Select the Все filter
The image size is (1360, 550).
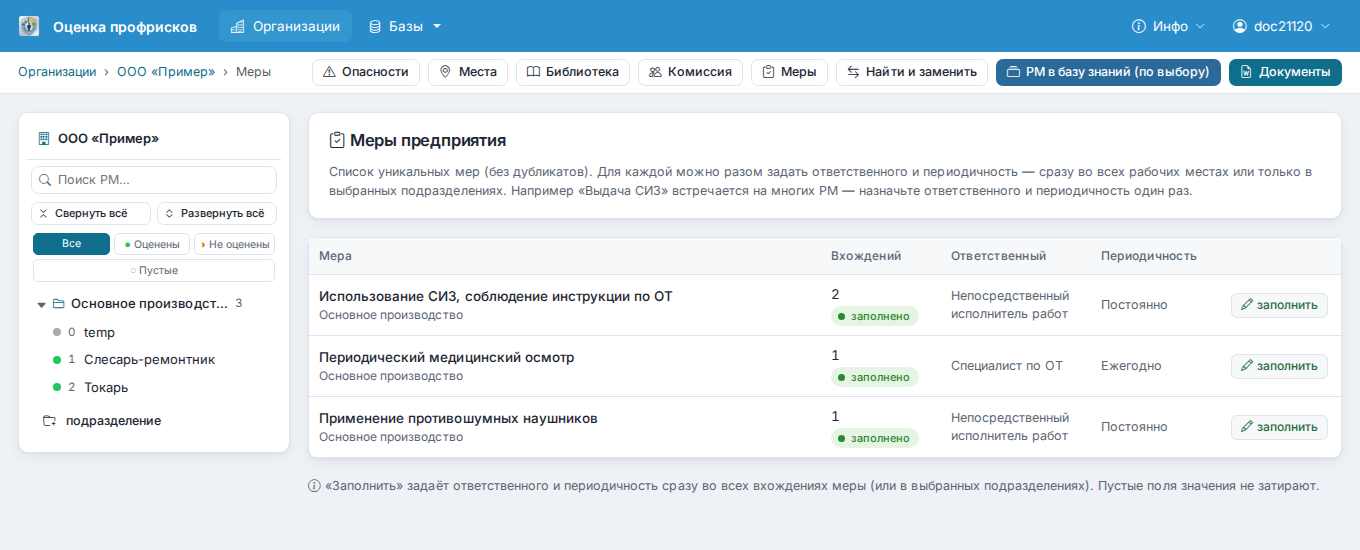(x=71, y=244)
